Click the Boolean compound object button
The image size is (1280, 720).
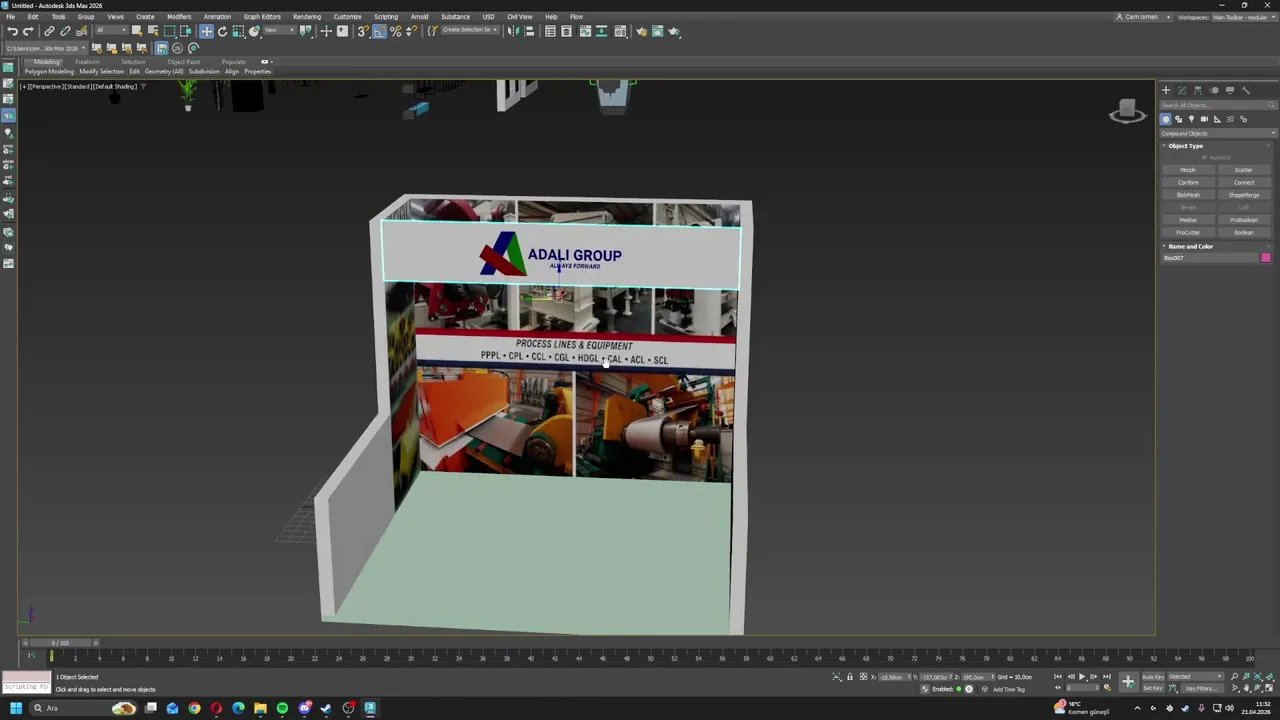pos(1244,232)
